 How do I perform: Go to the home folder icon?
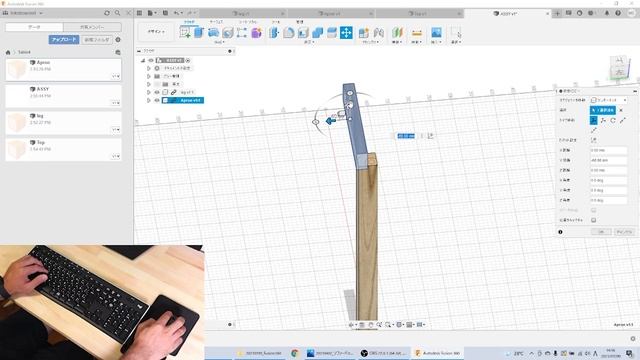[8, 52]
